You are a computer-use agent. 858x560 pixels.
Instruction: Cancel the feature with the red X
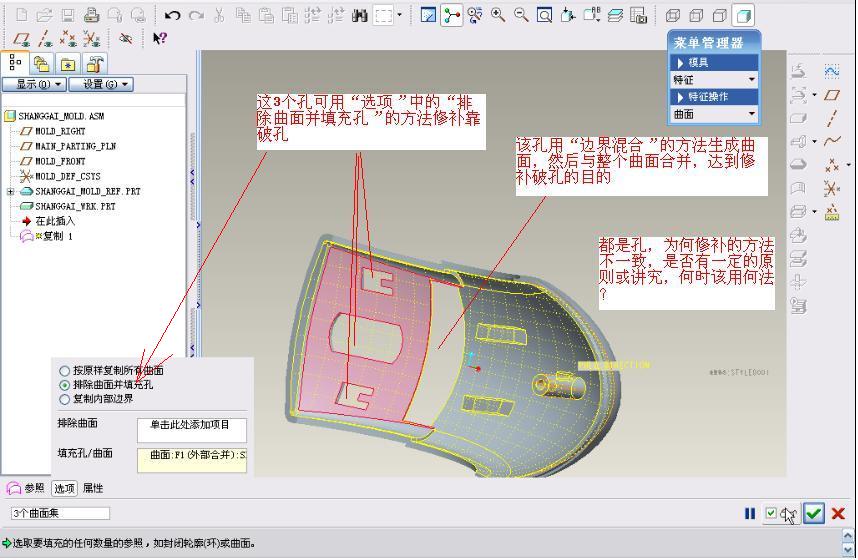(838, 513)
